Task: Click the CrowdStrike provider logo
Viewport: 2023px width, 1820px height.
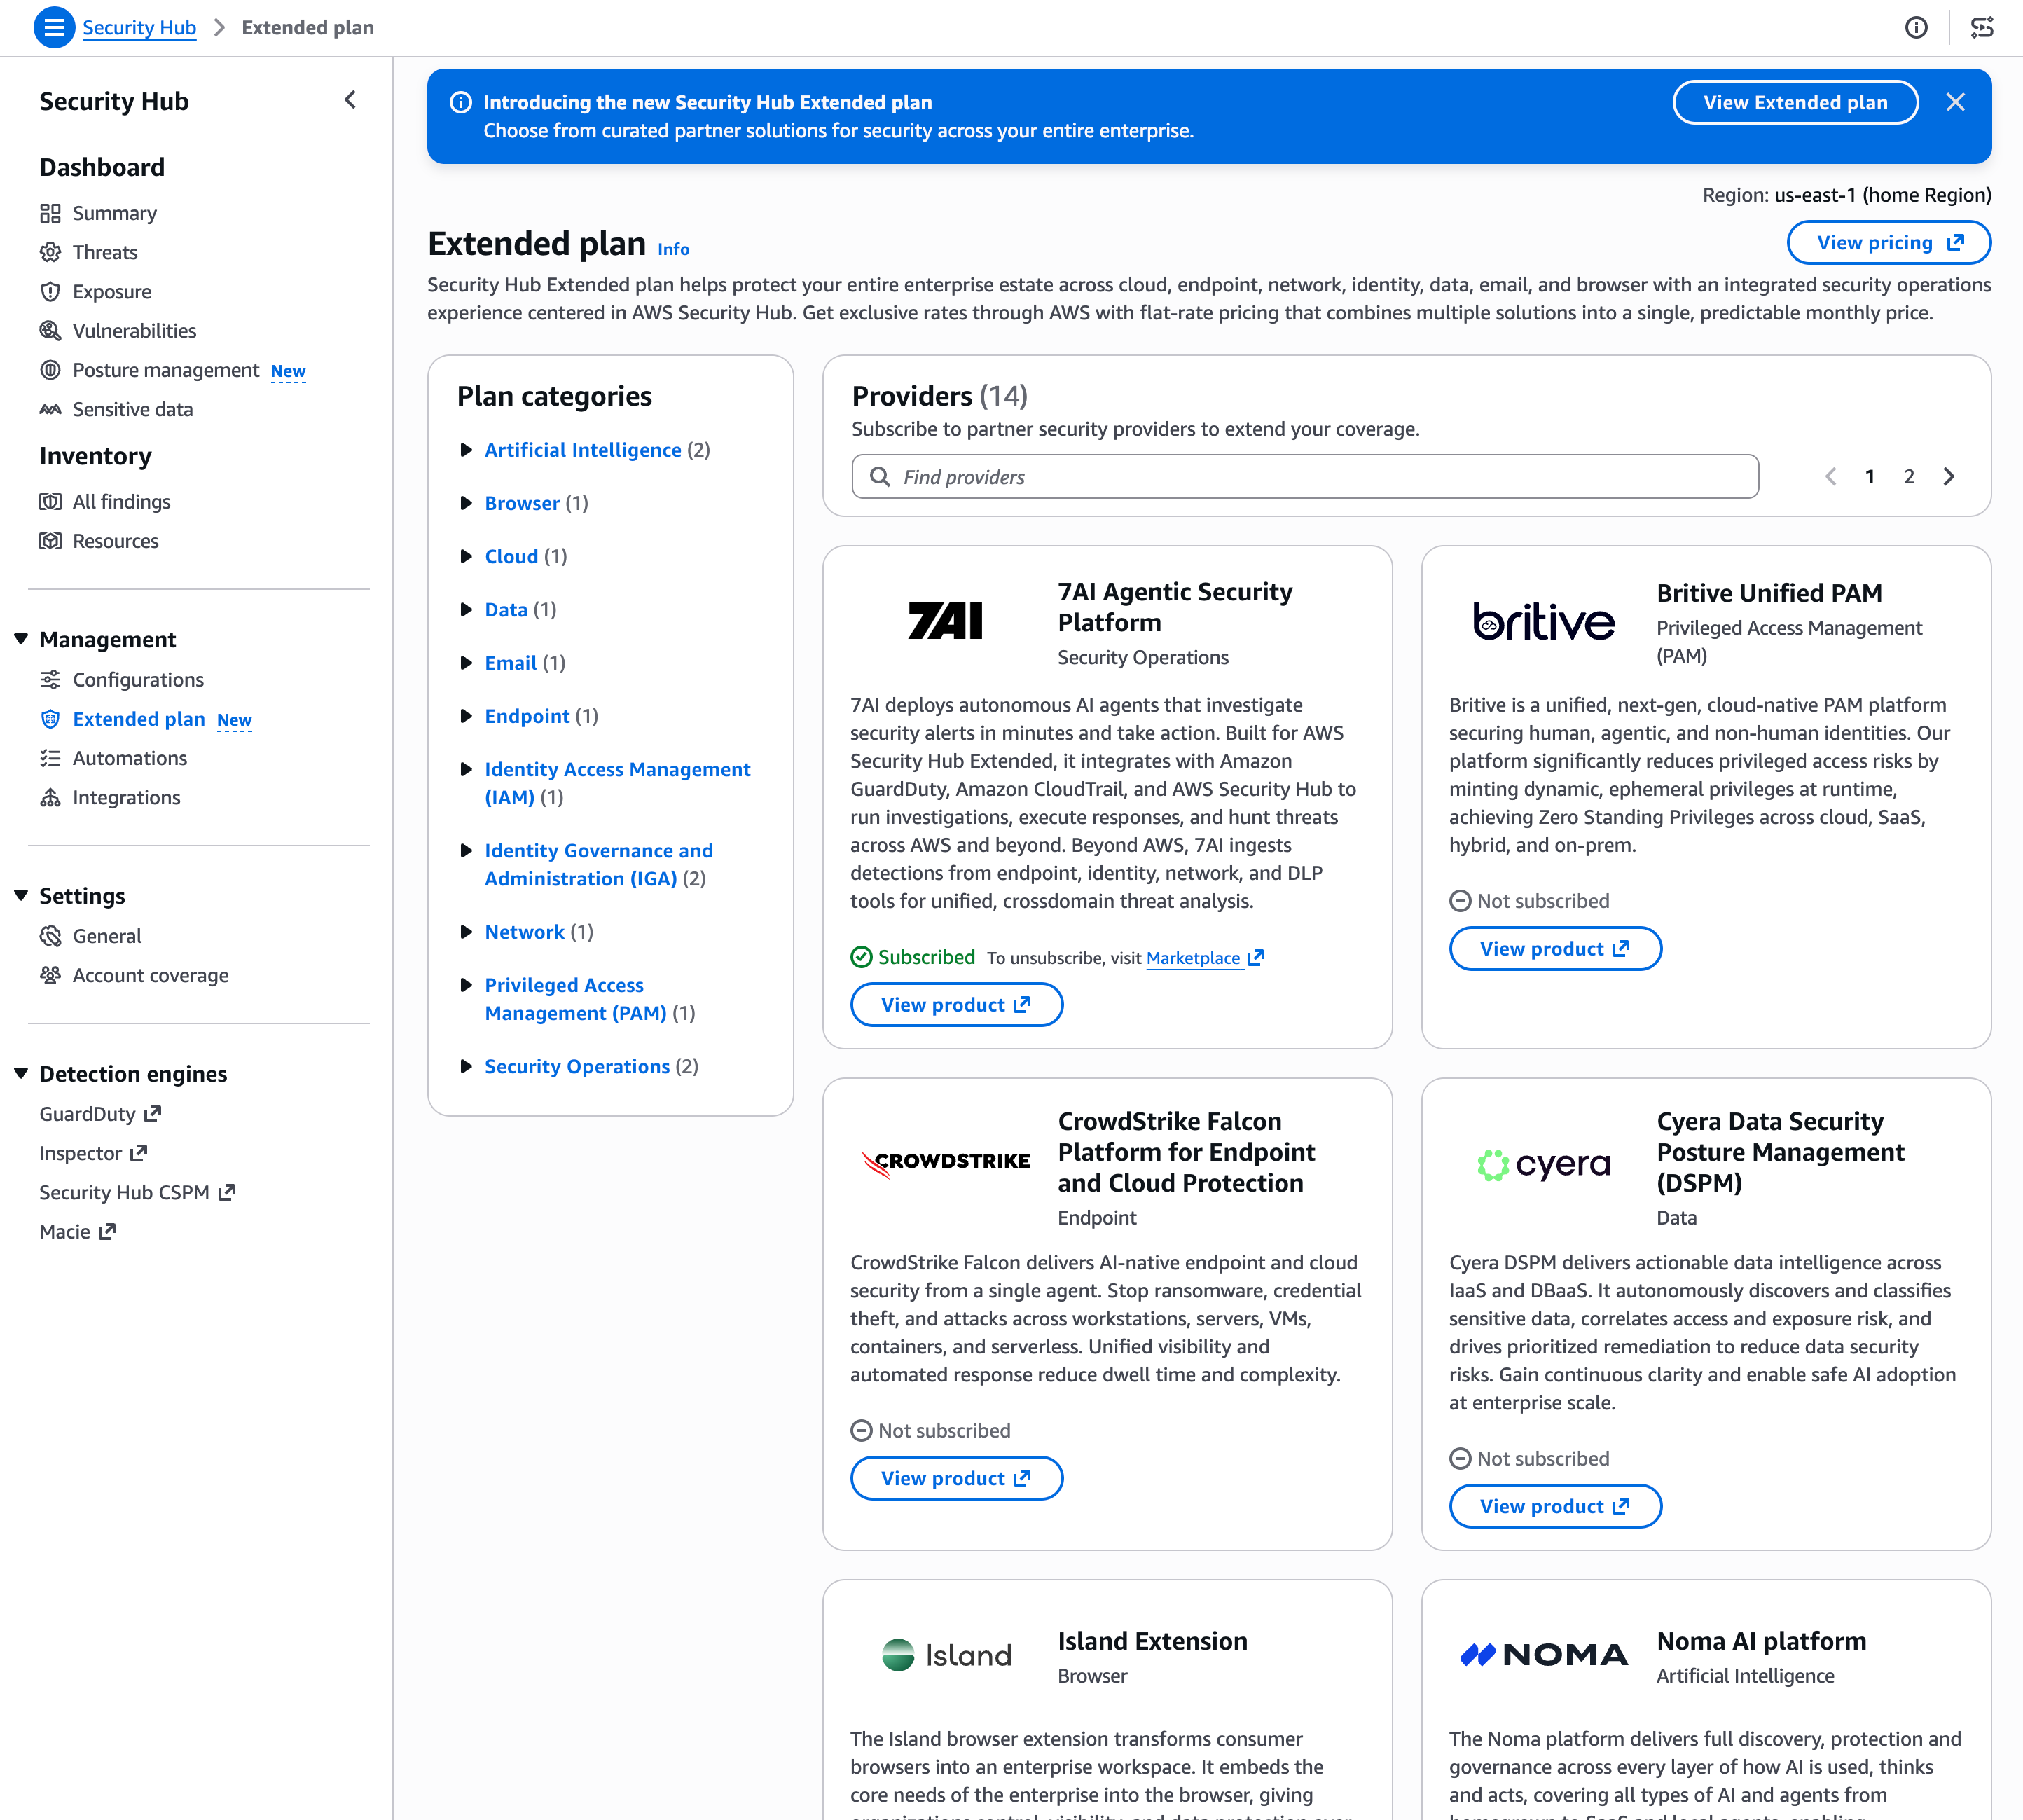Action: tap(945, 1162)
